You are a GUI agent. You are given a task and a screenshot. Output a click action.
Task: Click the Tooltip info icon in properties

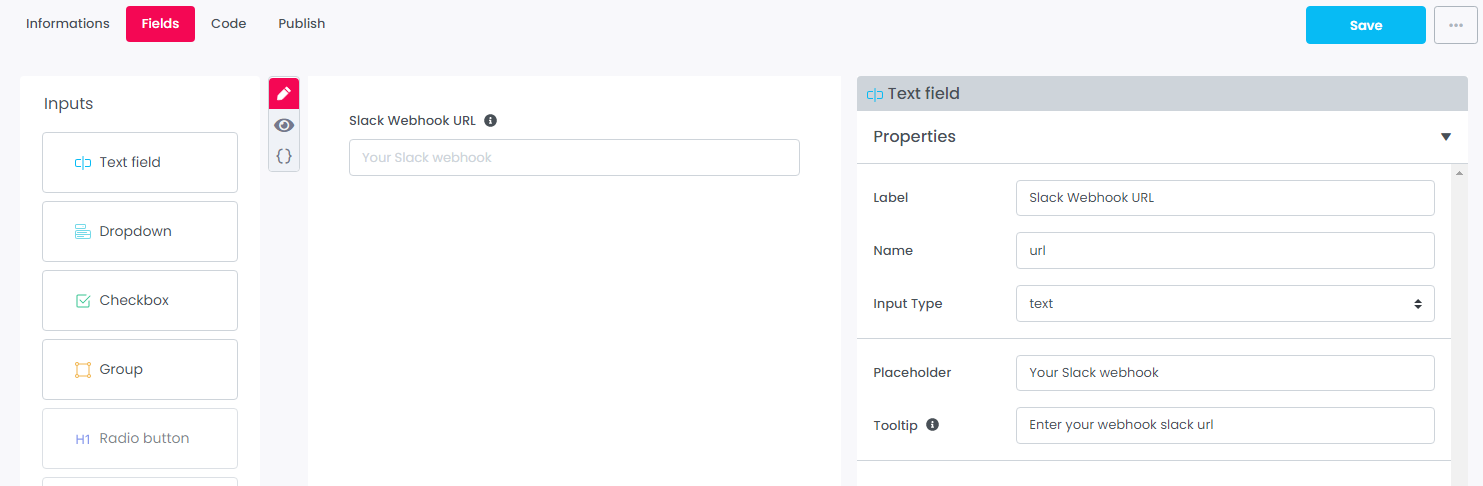tap(932, 425)
